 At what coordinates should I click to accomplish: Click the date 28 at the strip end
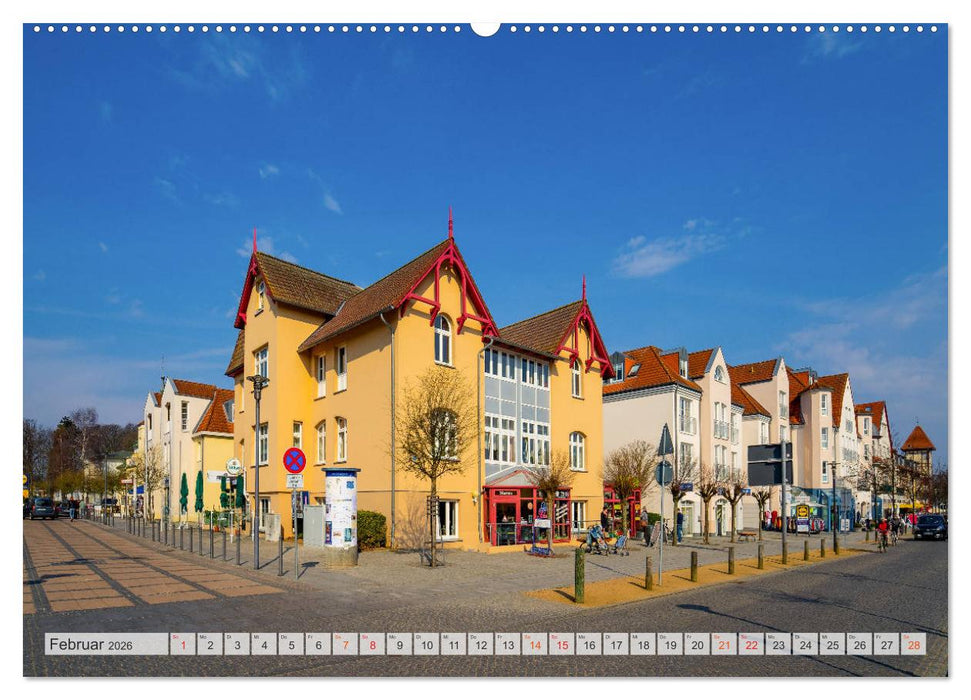(x=912, y=644)
